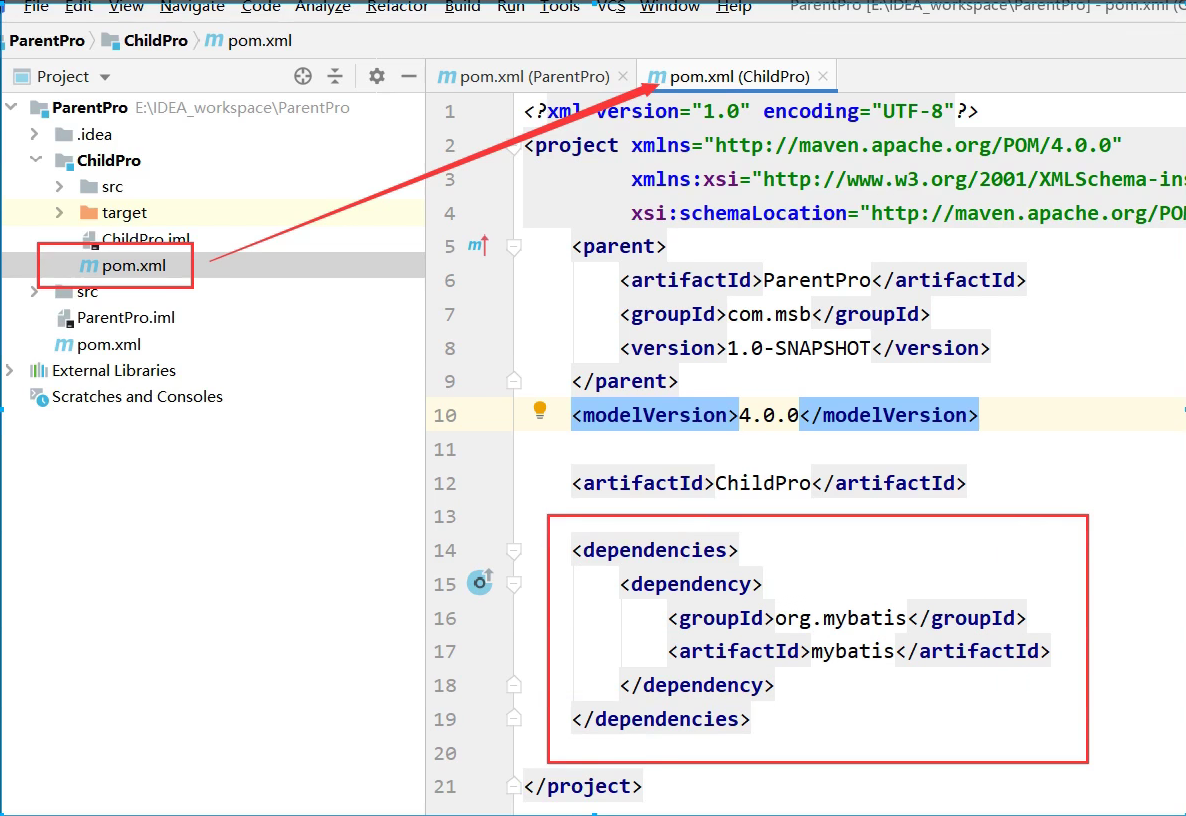Collapse the ChildPro module node
Image resolution: width=1186 pixels, height=816 pixels.
36,160
